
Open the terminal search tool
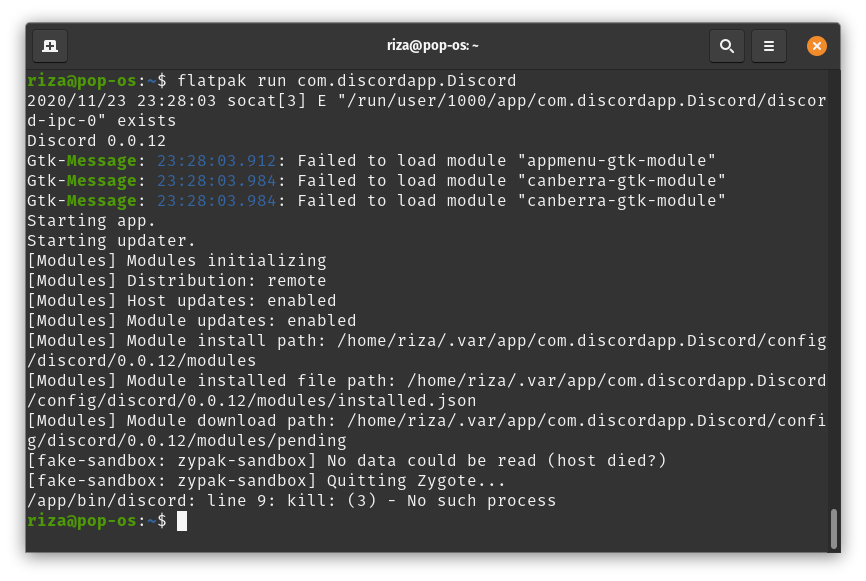727,46
